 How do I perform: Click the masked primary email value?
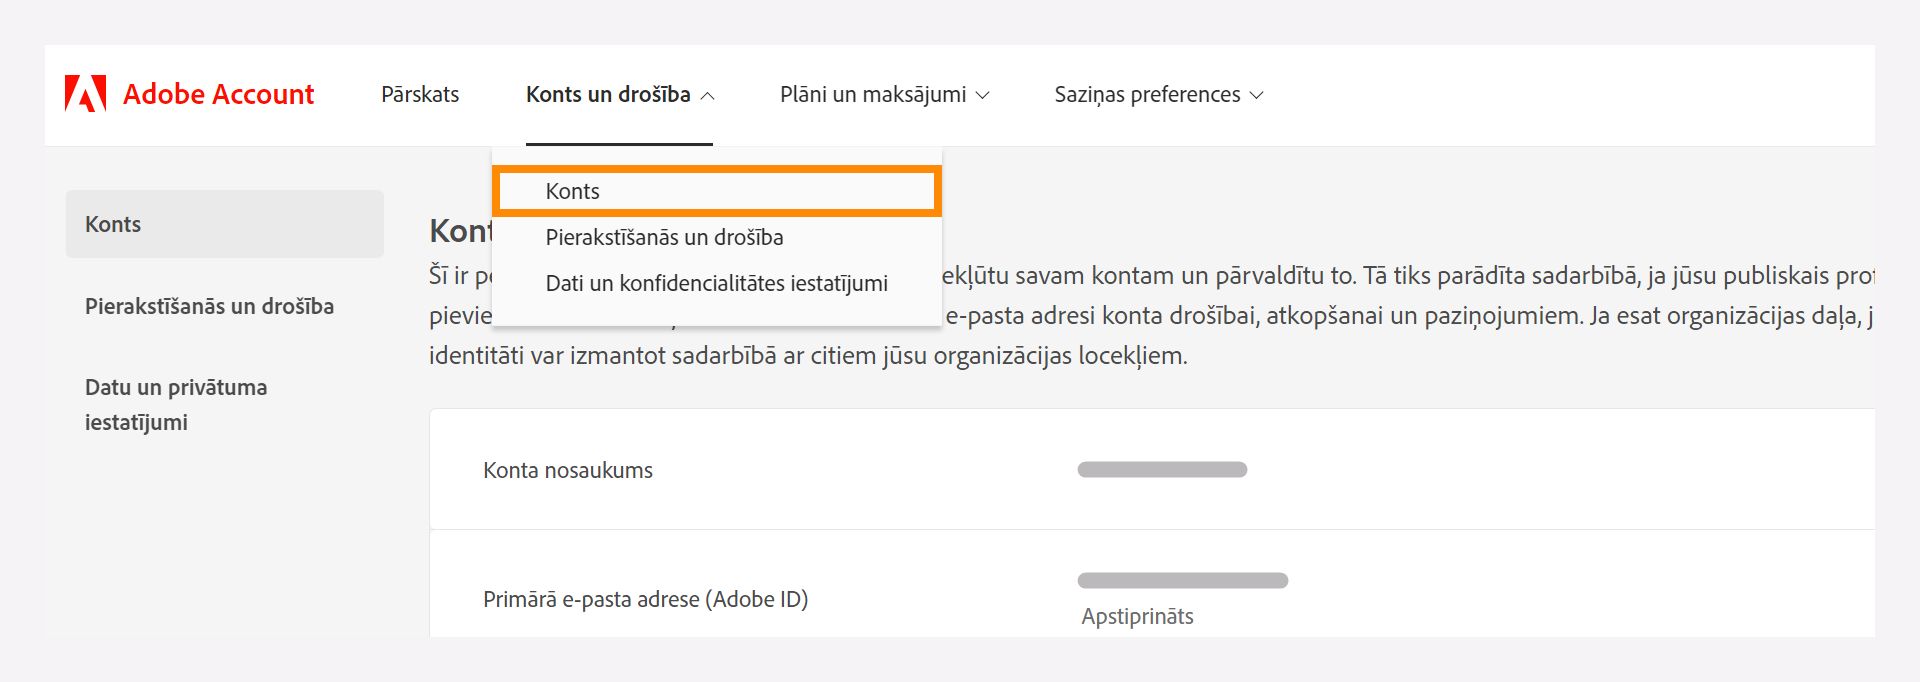(x=1182, y=578)
